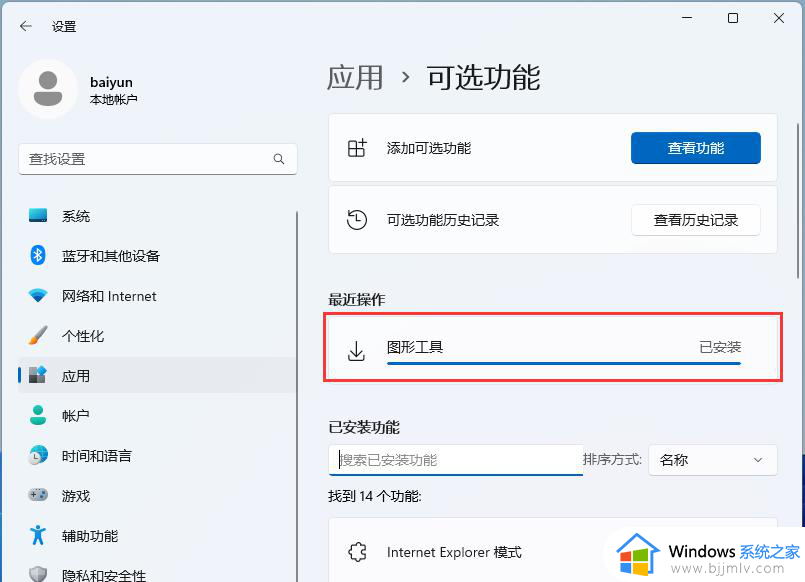Viewport: 805px width, 582px height.
Task: Click the 添加可选功能 label
Action: pos(429,148)
